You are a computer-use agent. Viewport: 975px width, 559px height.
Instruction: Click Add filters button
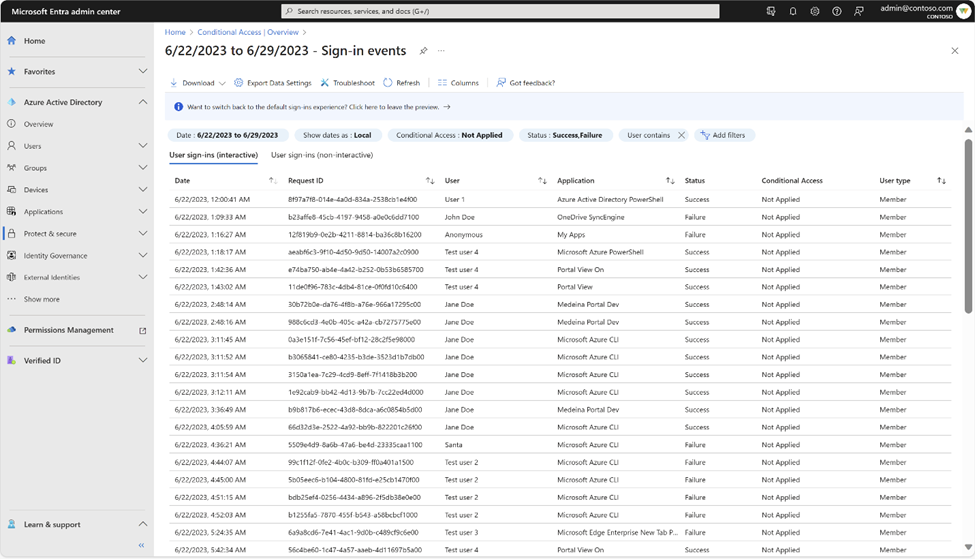click(x=724, y=135)
